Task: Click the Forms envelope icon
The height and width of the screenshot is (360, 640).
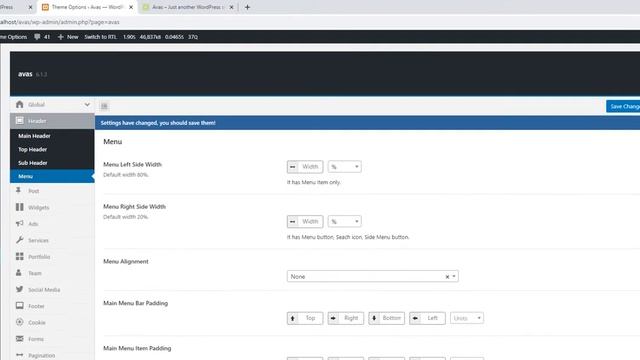Action: pyautogui.click(x=19, y=338)
